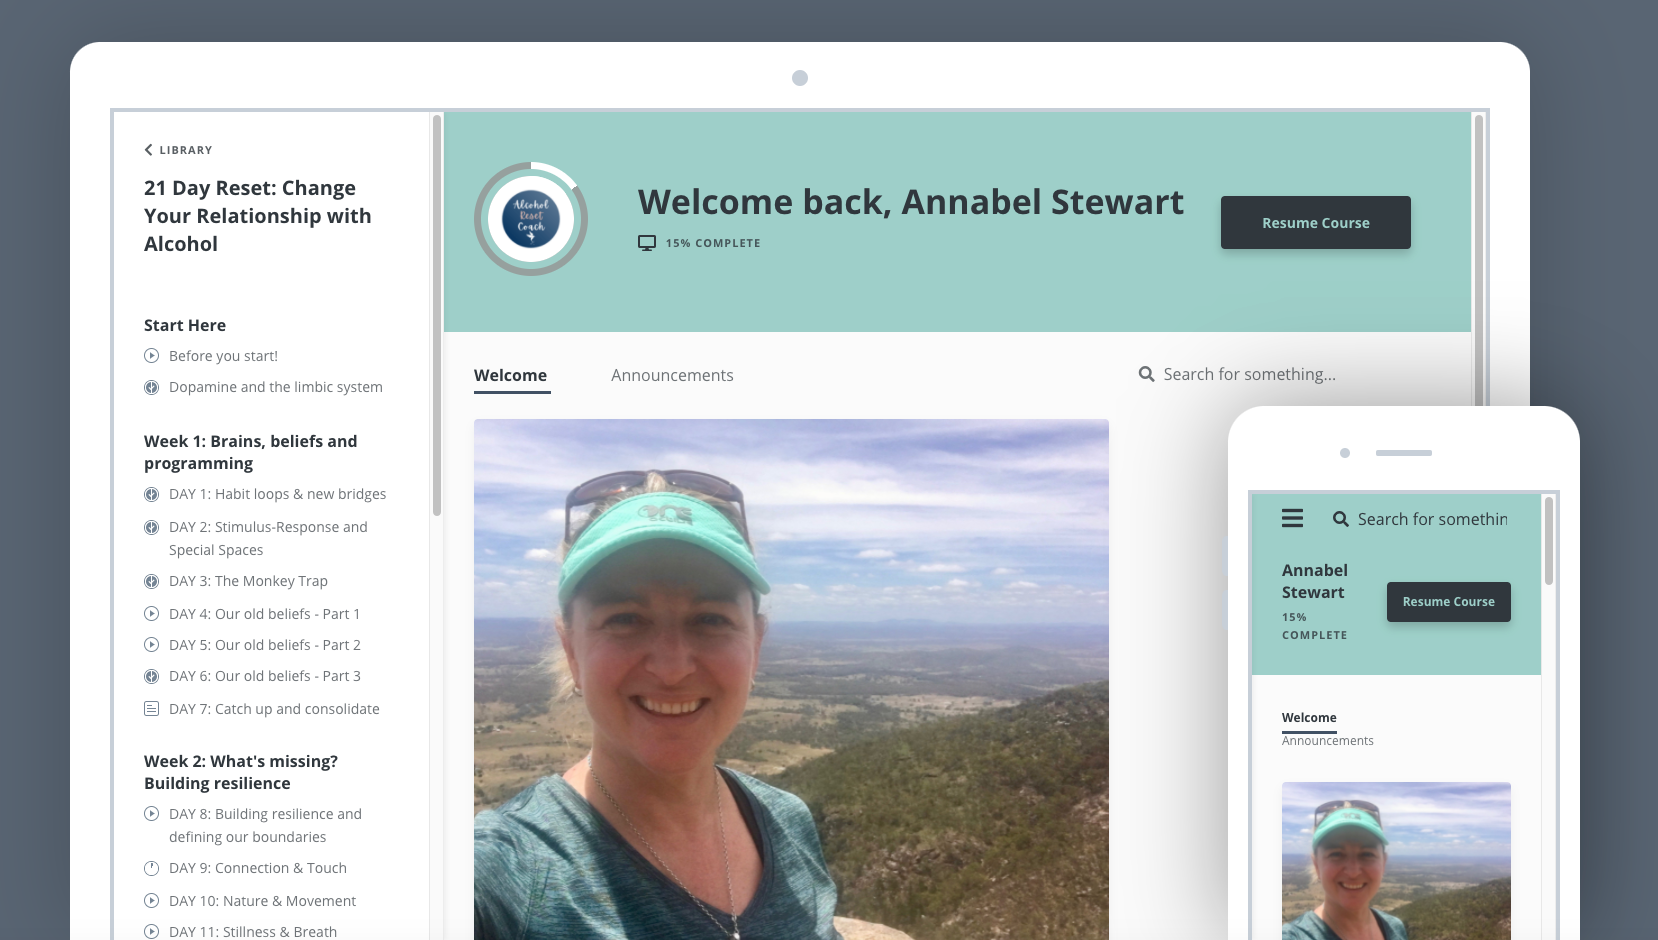Open DAY 7: Catch up and consolidate

(274, 709)
